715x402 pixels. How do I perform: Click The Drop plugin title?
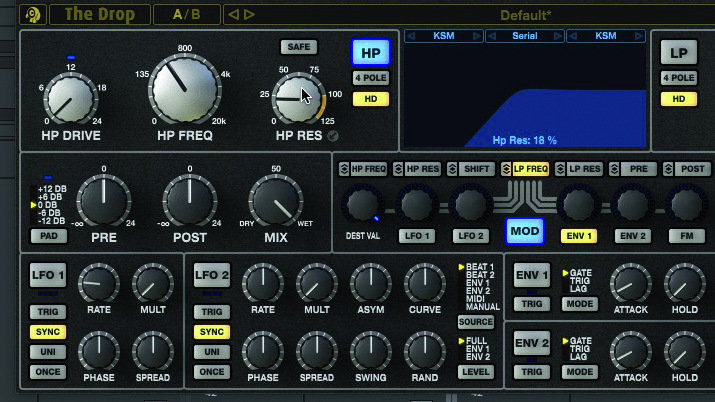[99, 15]
